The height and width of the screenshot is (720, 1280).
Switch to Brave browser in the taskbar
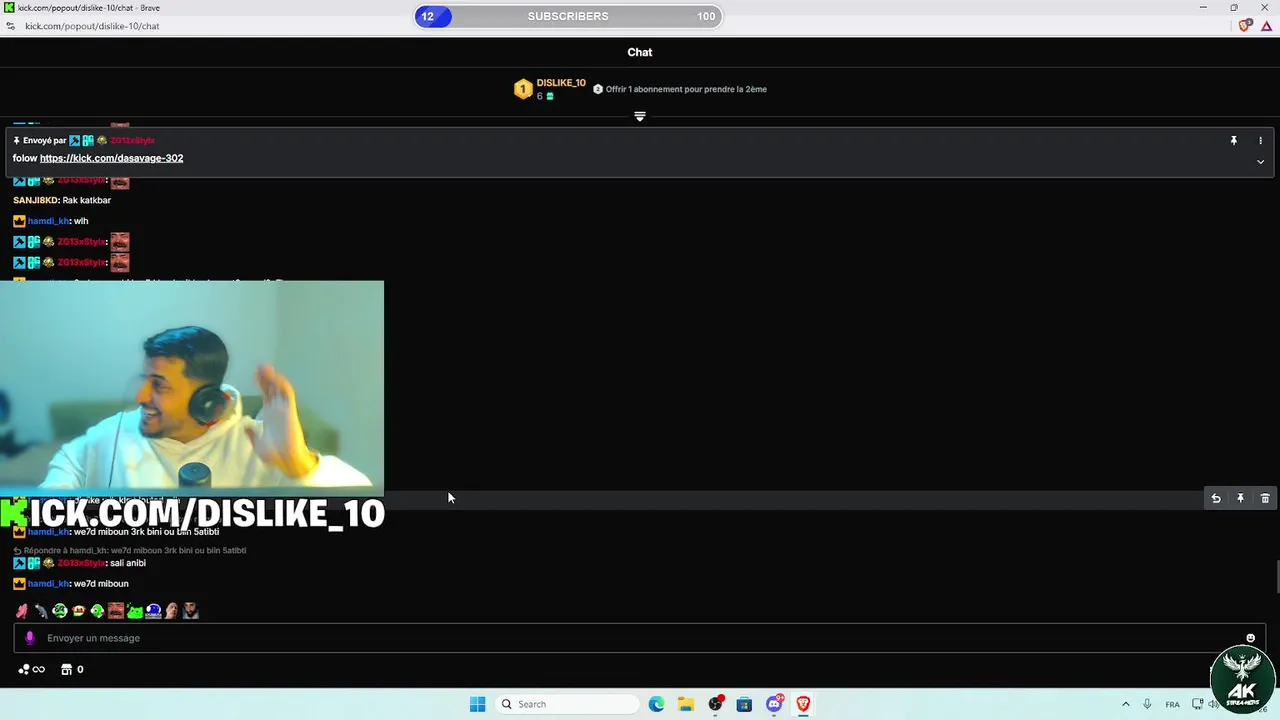(x=803, y=704)
